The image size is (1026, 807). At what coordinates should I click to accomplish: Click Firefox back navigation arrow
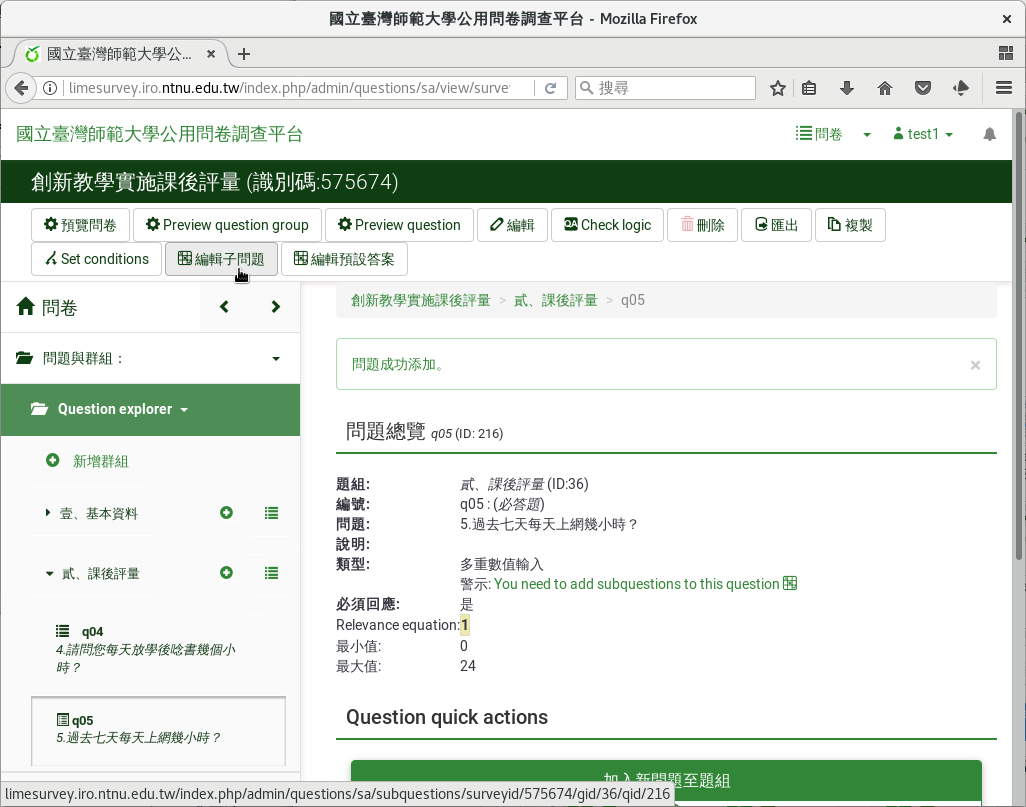(x=21, y=88)
